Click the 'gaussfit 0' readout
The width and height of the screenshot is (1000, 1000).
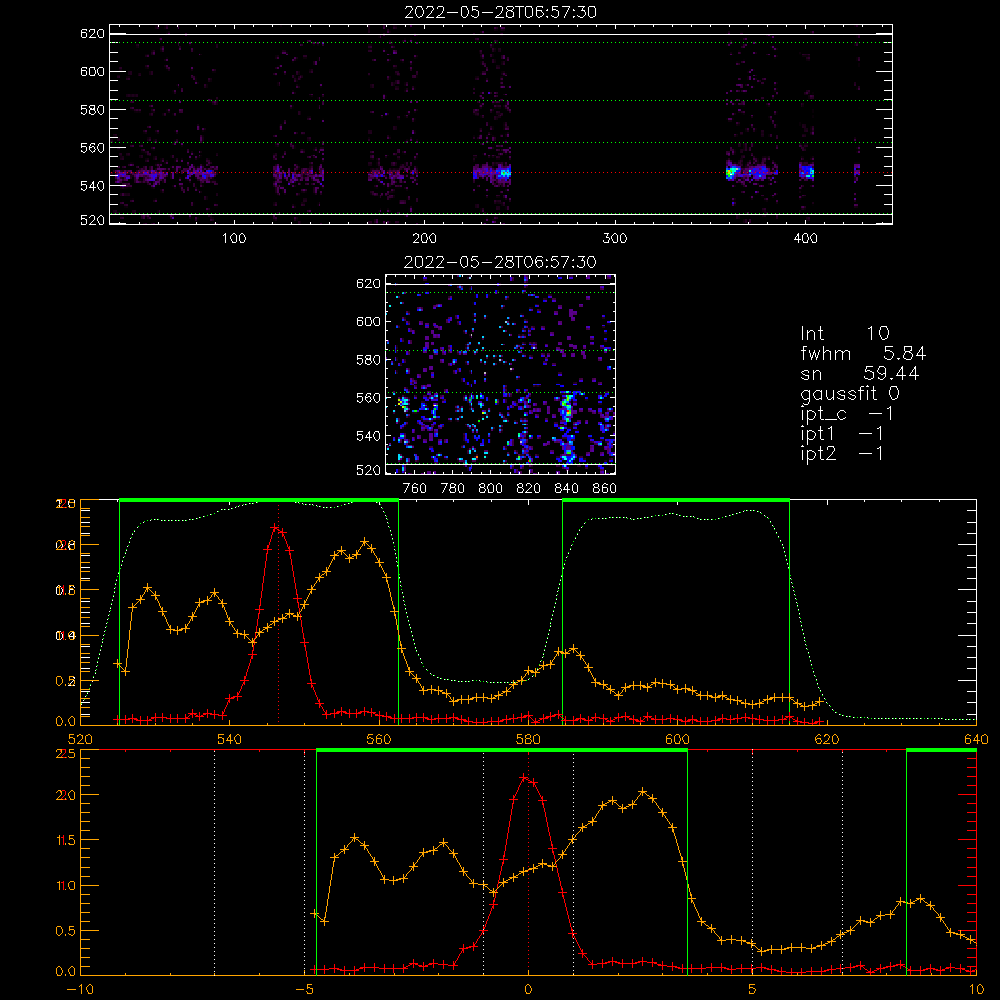point(849,394)
